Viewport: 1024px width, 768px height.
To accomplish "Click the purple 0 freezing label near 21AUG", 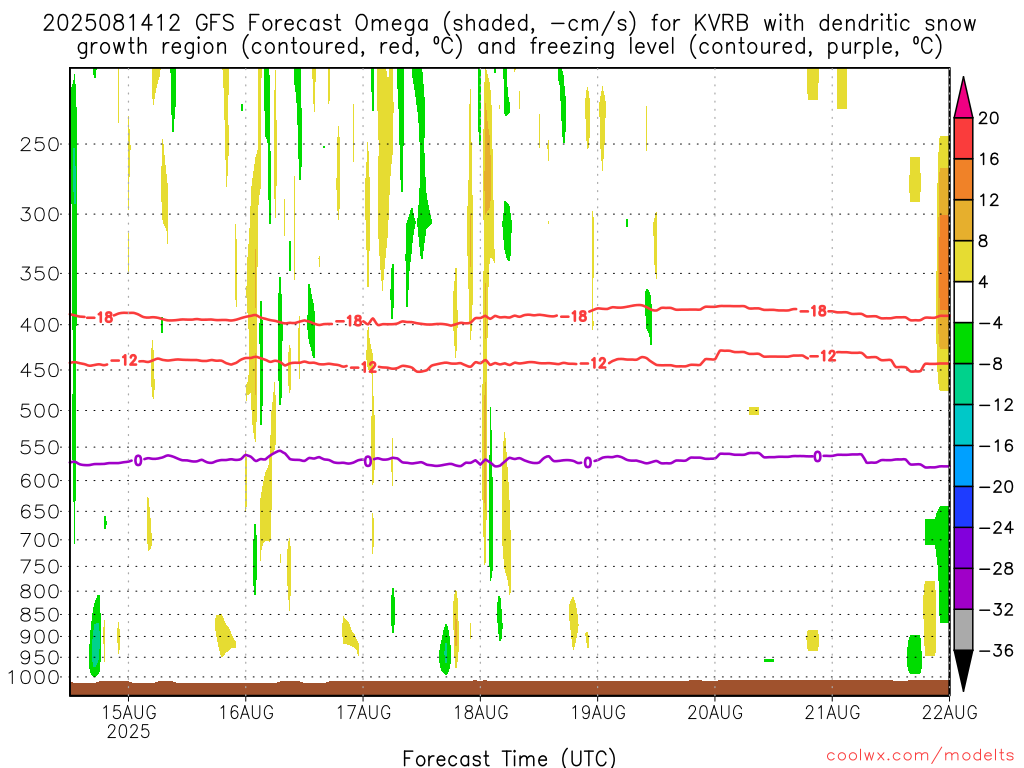I will (818, 456).
